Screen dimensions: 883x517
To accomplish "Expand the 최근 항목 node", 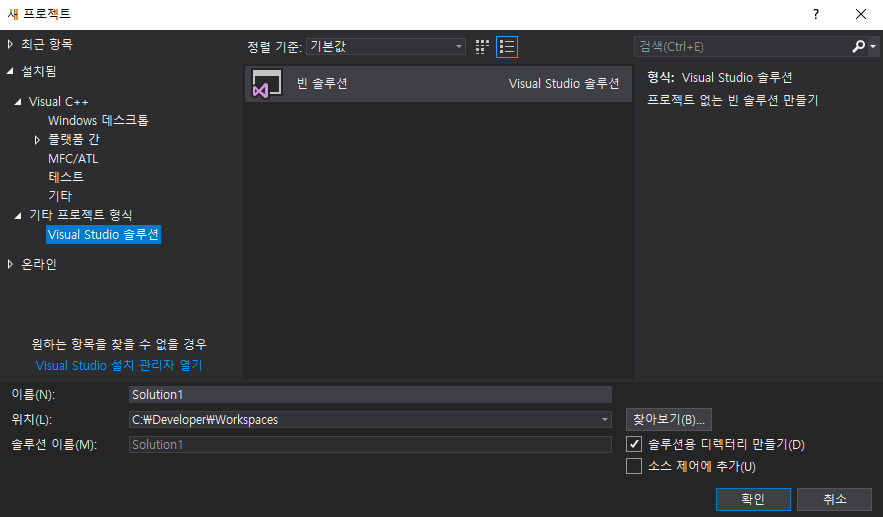I will 10,44.
